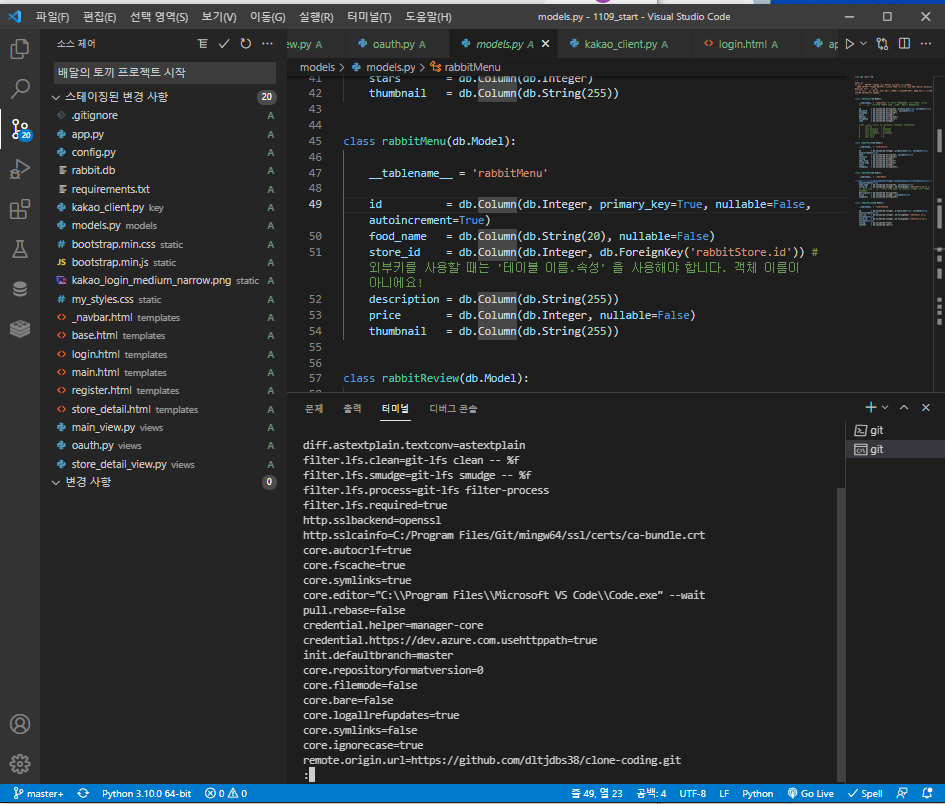The image size is (945, 804).
Task: Open editor more actions ellipsis
Action: [x=926, y=43]
